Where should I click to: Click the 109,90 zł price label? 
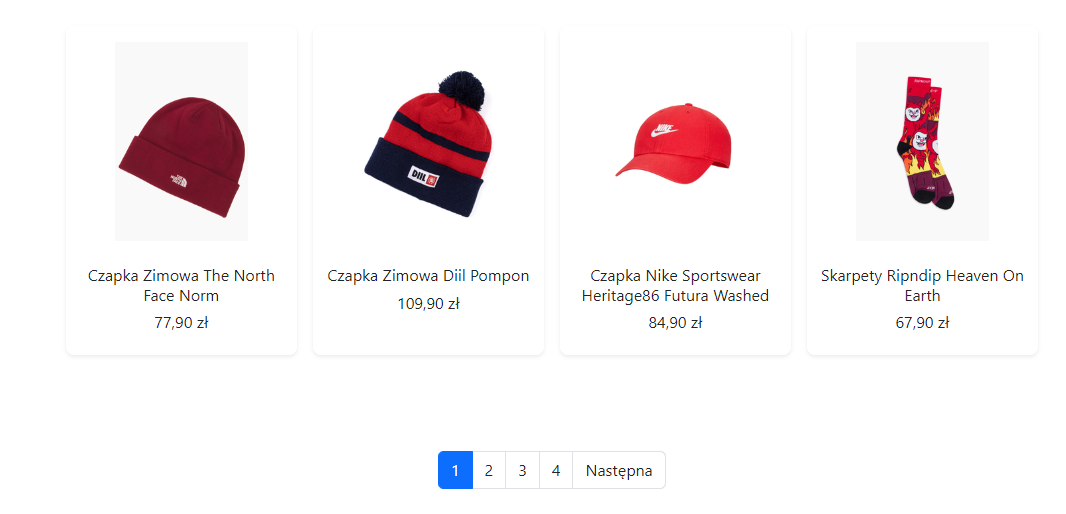[428, 303]
